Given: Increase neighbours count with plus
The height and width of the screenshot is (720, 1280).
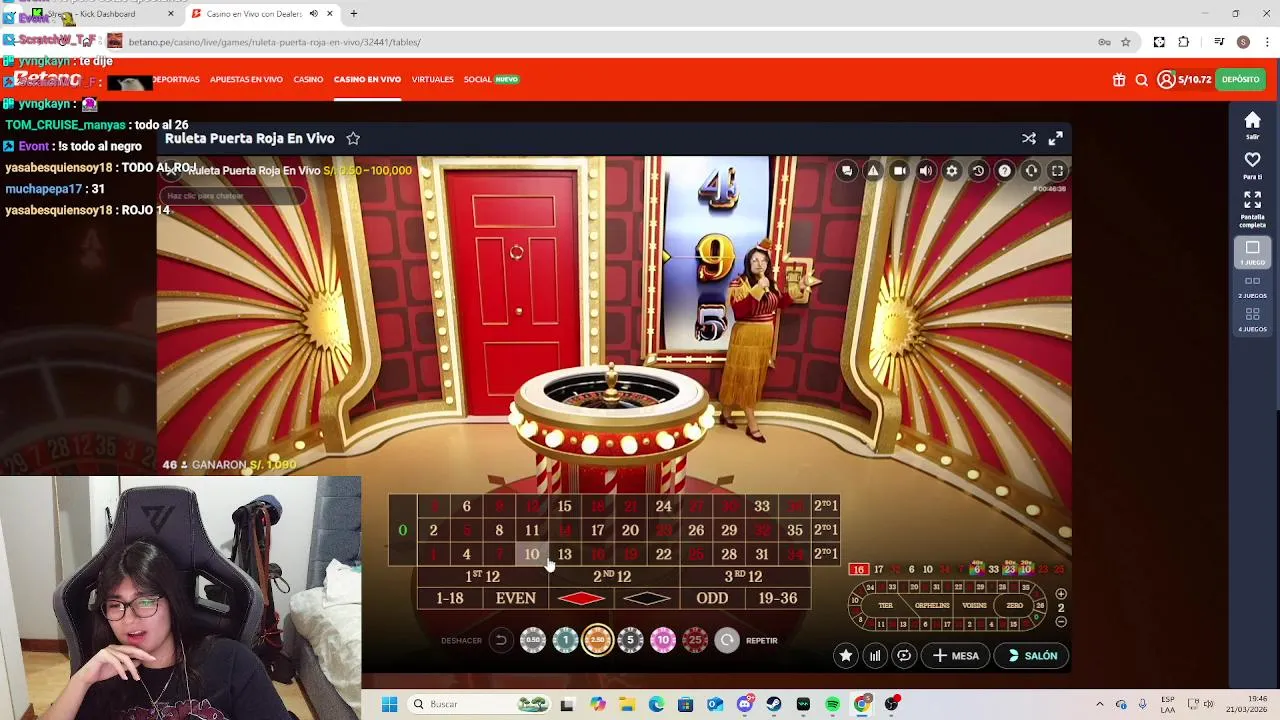Looking at the screenshot, I should (1061, 594).
